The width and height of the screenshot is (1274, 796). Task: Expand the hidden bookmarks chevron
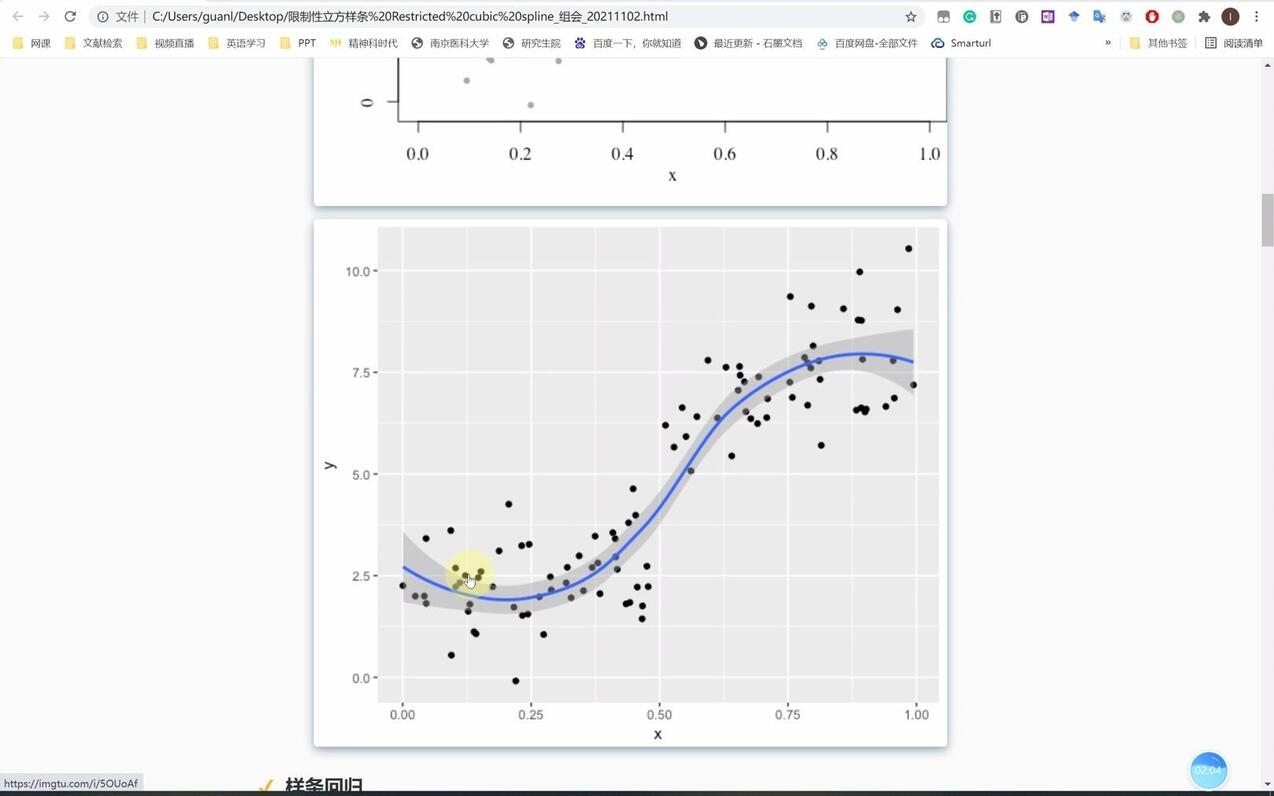tap(1107, 43)
